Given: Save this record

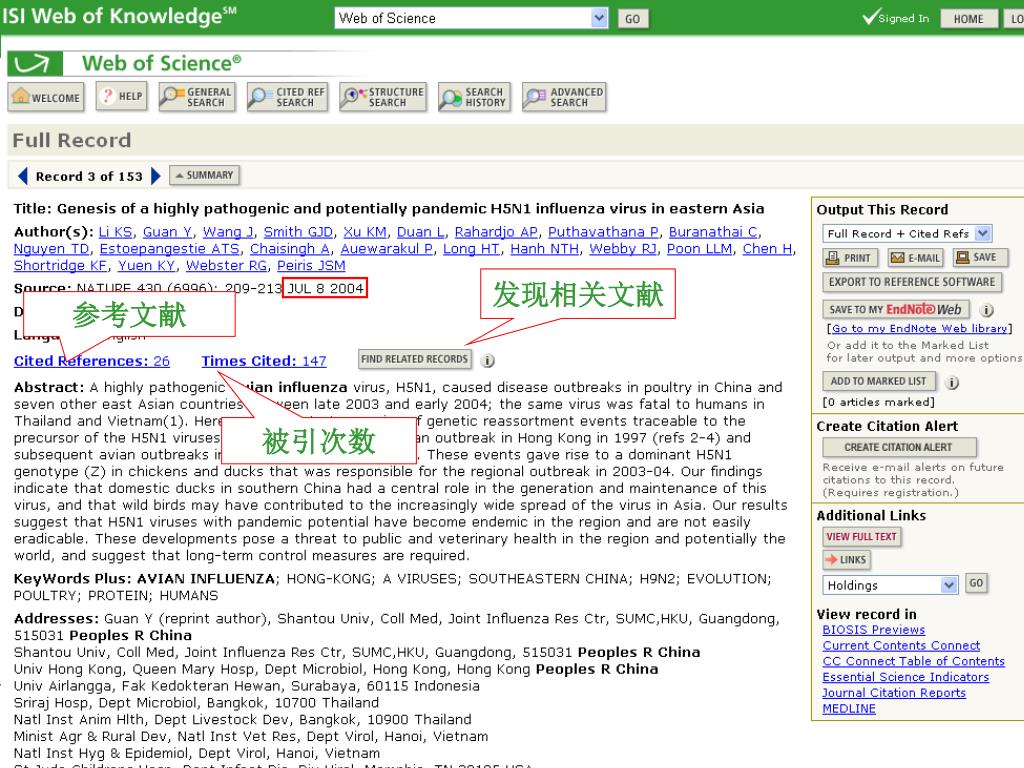Looking at the screenshot, I should point(980,257).
